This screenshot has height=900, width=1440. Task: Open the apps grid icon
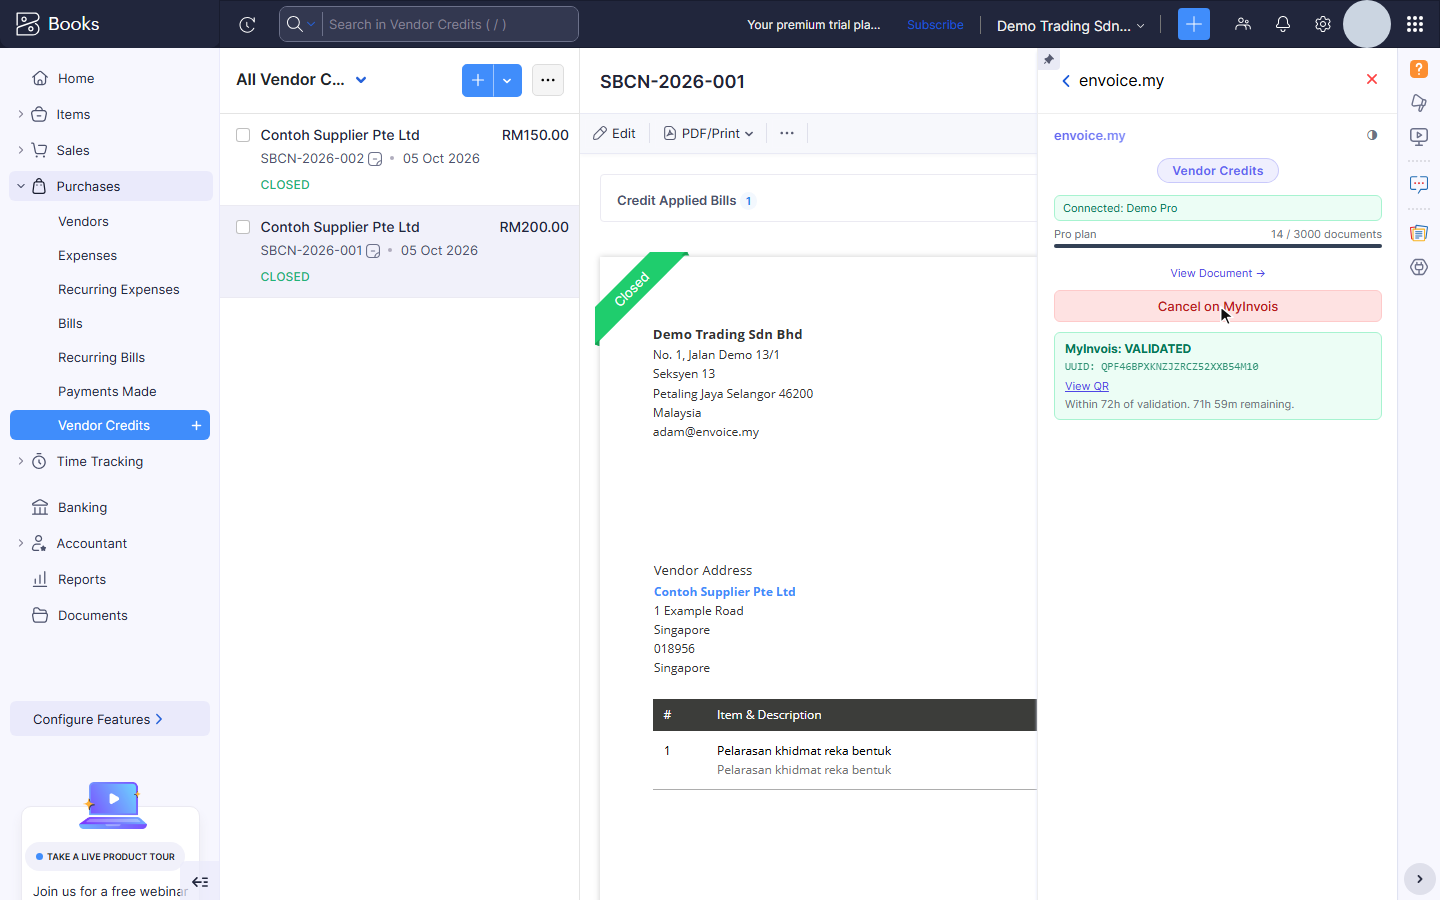click(1414, 24)
